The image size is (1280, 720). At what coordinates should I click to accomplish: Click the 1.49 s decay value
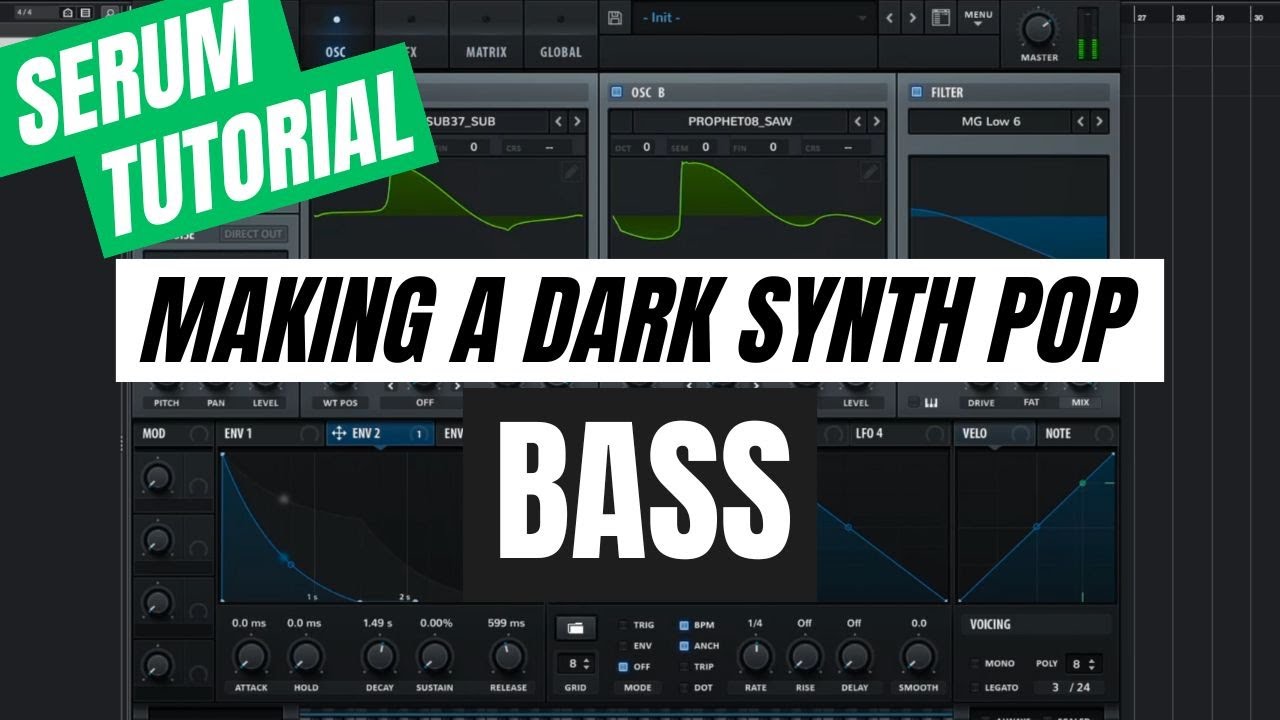pos(378,623)
